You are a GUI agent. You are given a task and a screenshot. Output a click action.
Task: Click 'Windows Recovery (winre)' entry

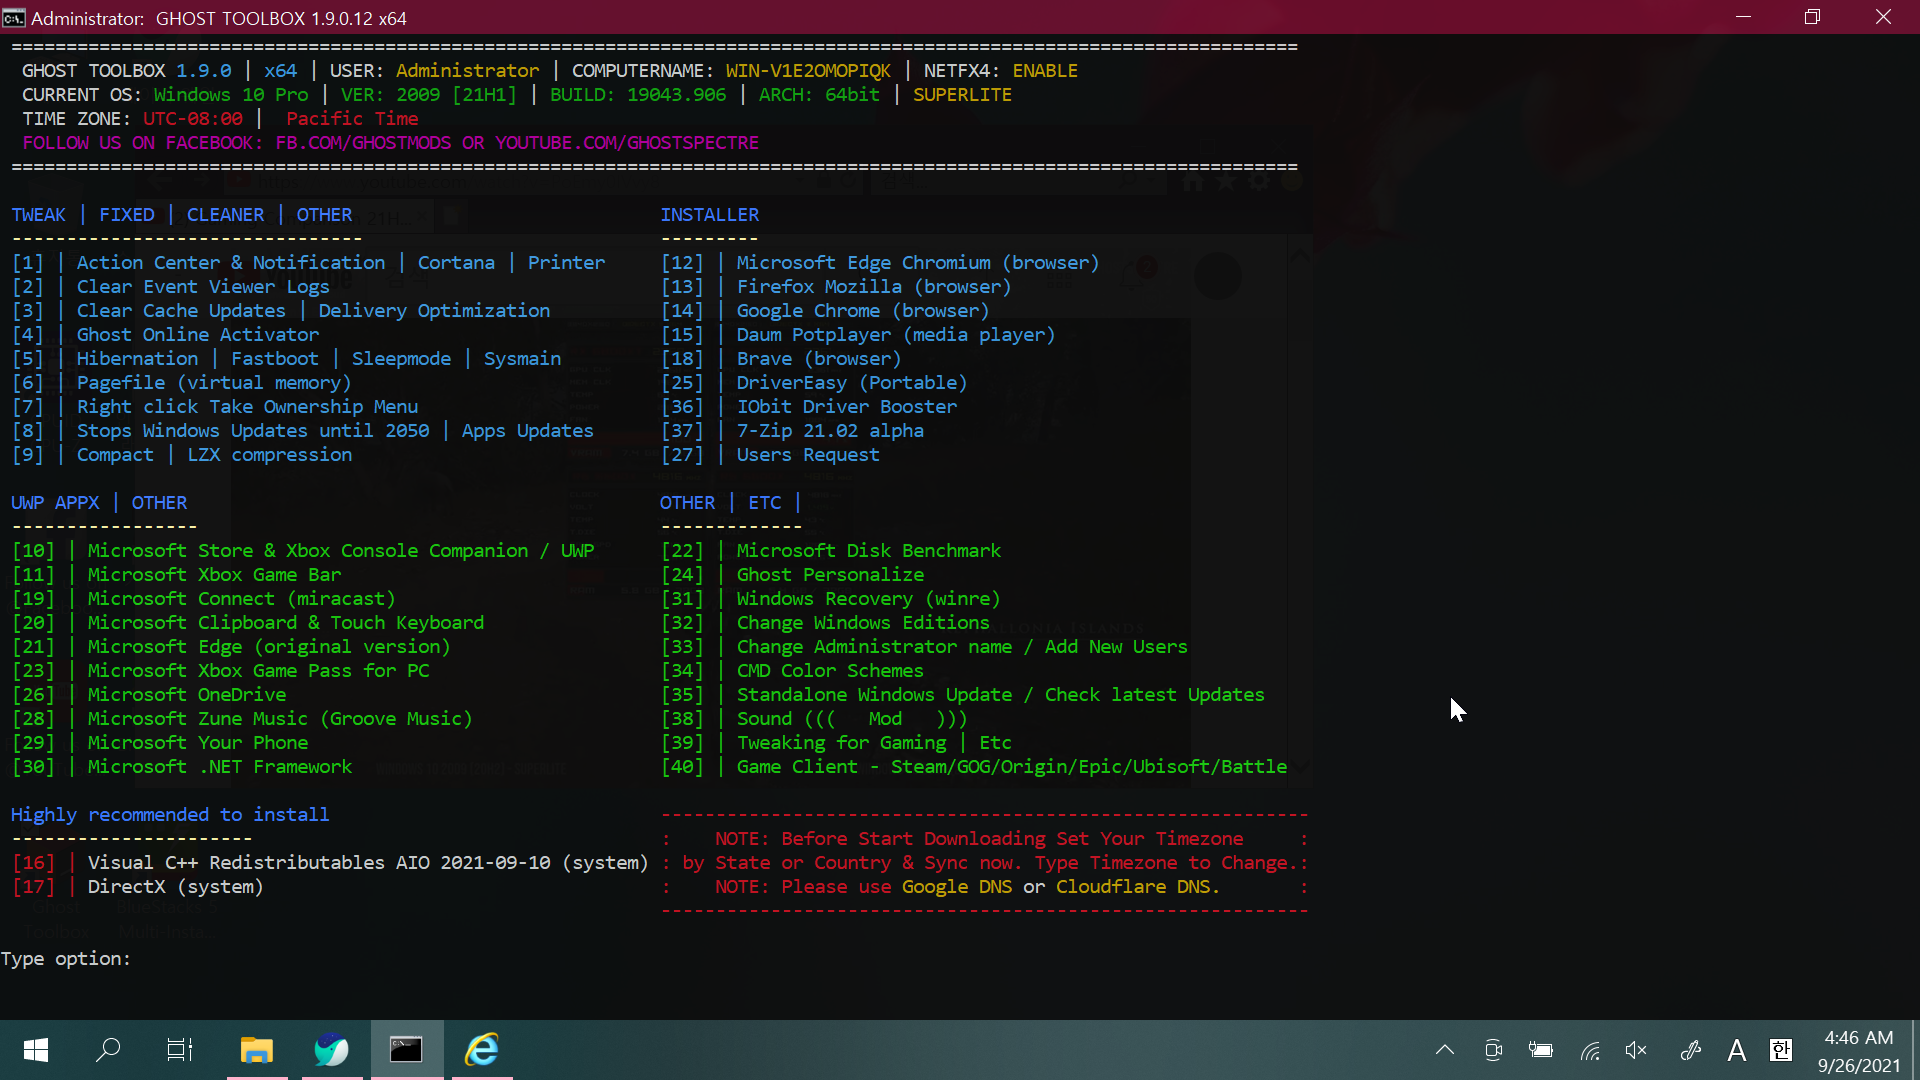(x=868, y=599)
